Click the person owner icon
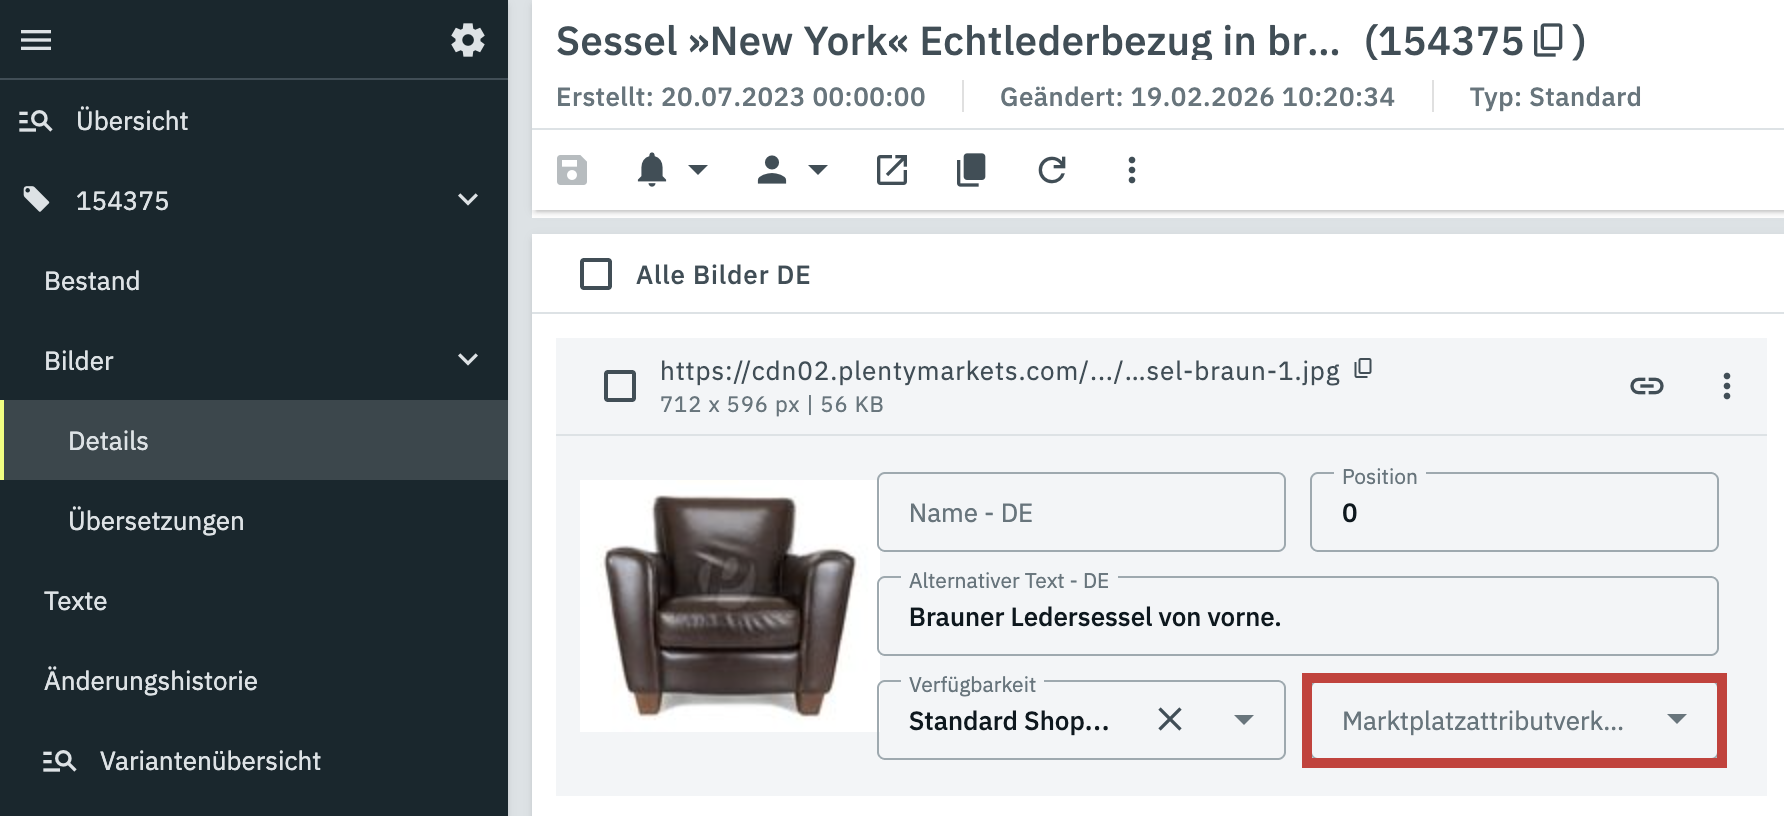 (x=772, y=170)
